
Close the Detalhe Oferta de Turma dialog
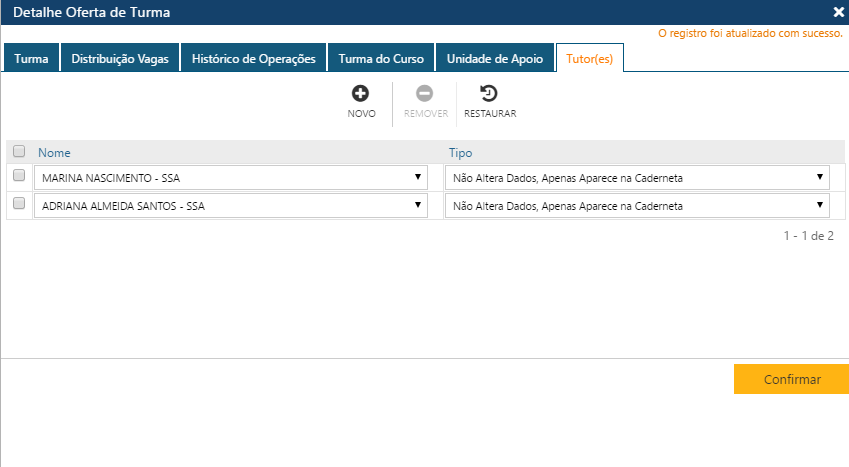point(838,13)
